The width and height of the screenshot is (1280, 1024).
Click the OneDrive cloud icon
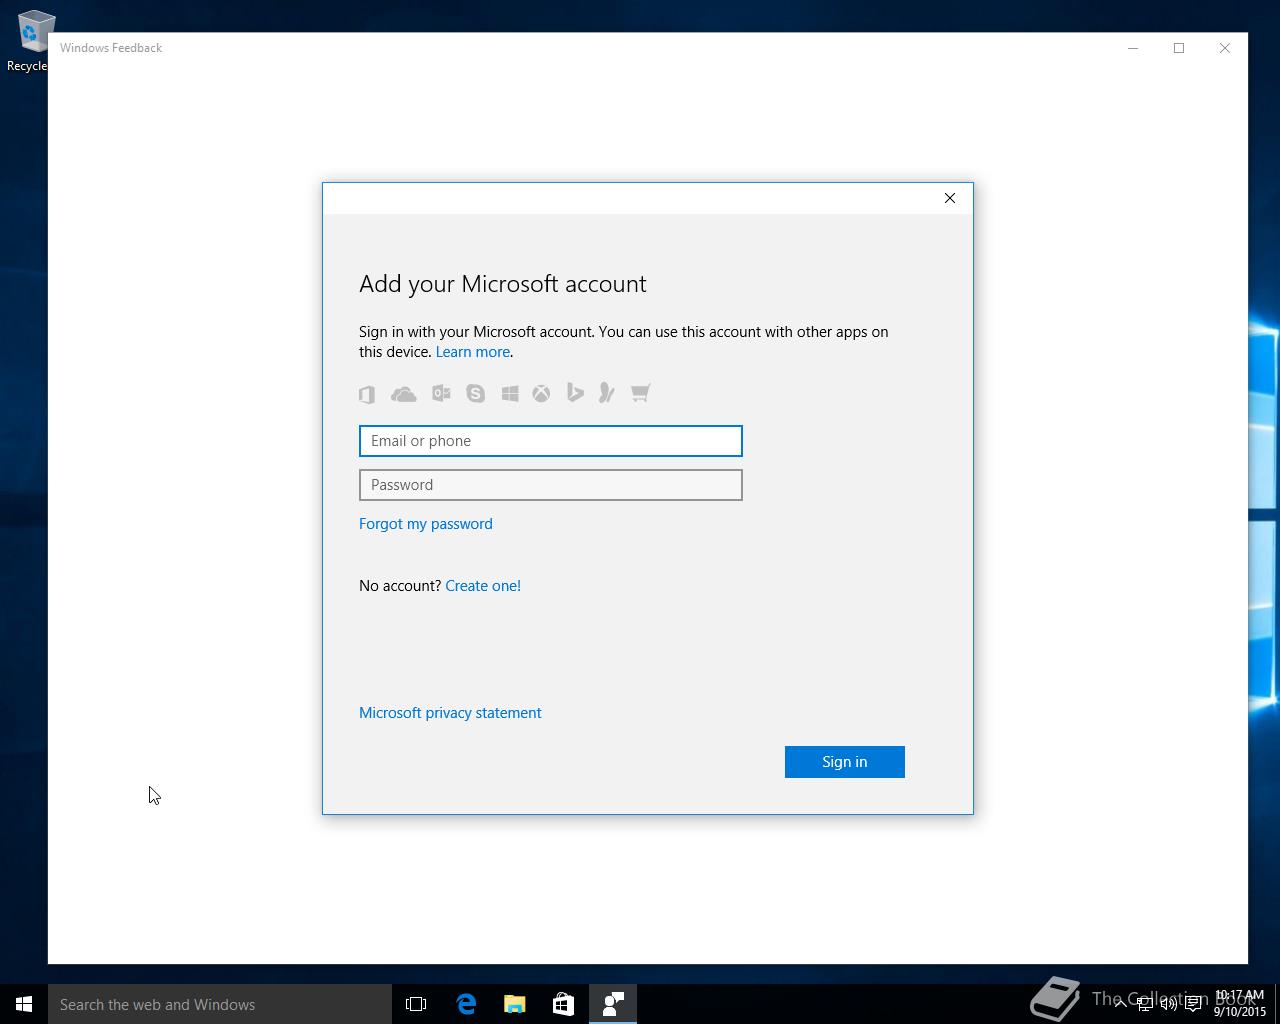[x=404, y=394]
